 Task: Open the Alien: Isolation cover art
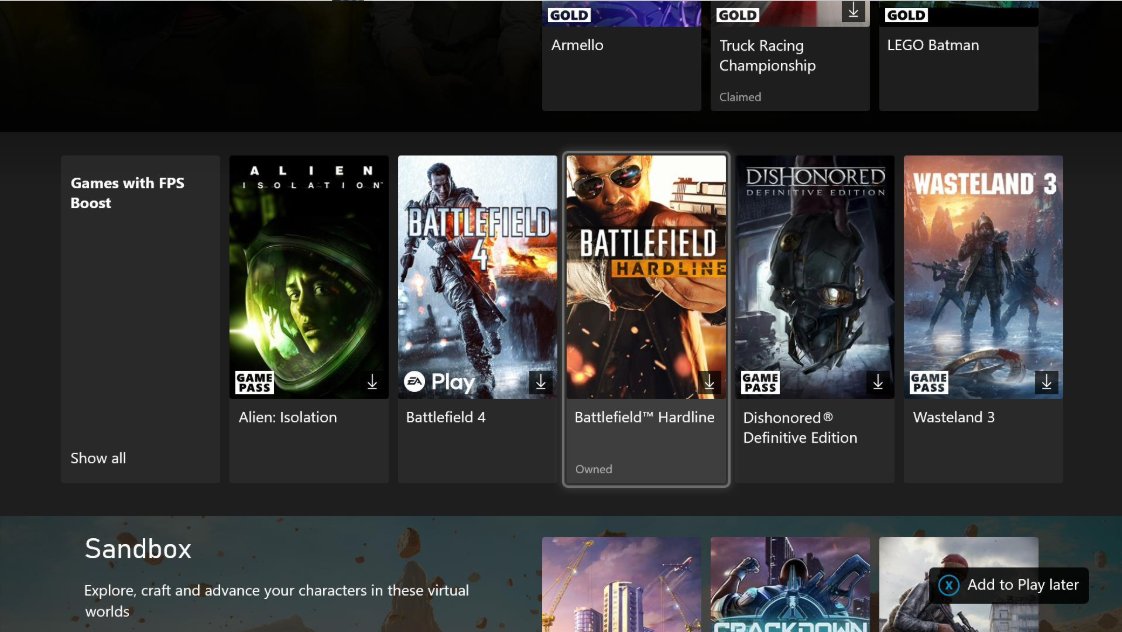309,277
